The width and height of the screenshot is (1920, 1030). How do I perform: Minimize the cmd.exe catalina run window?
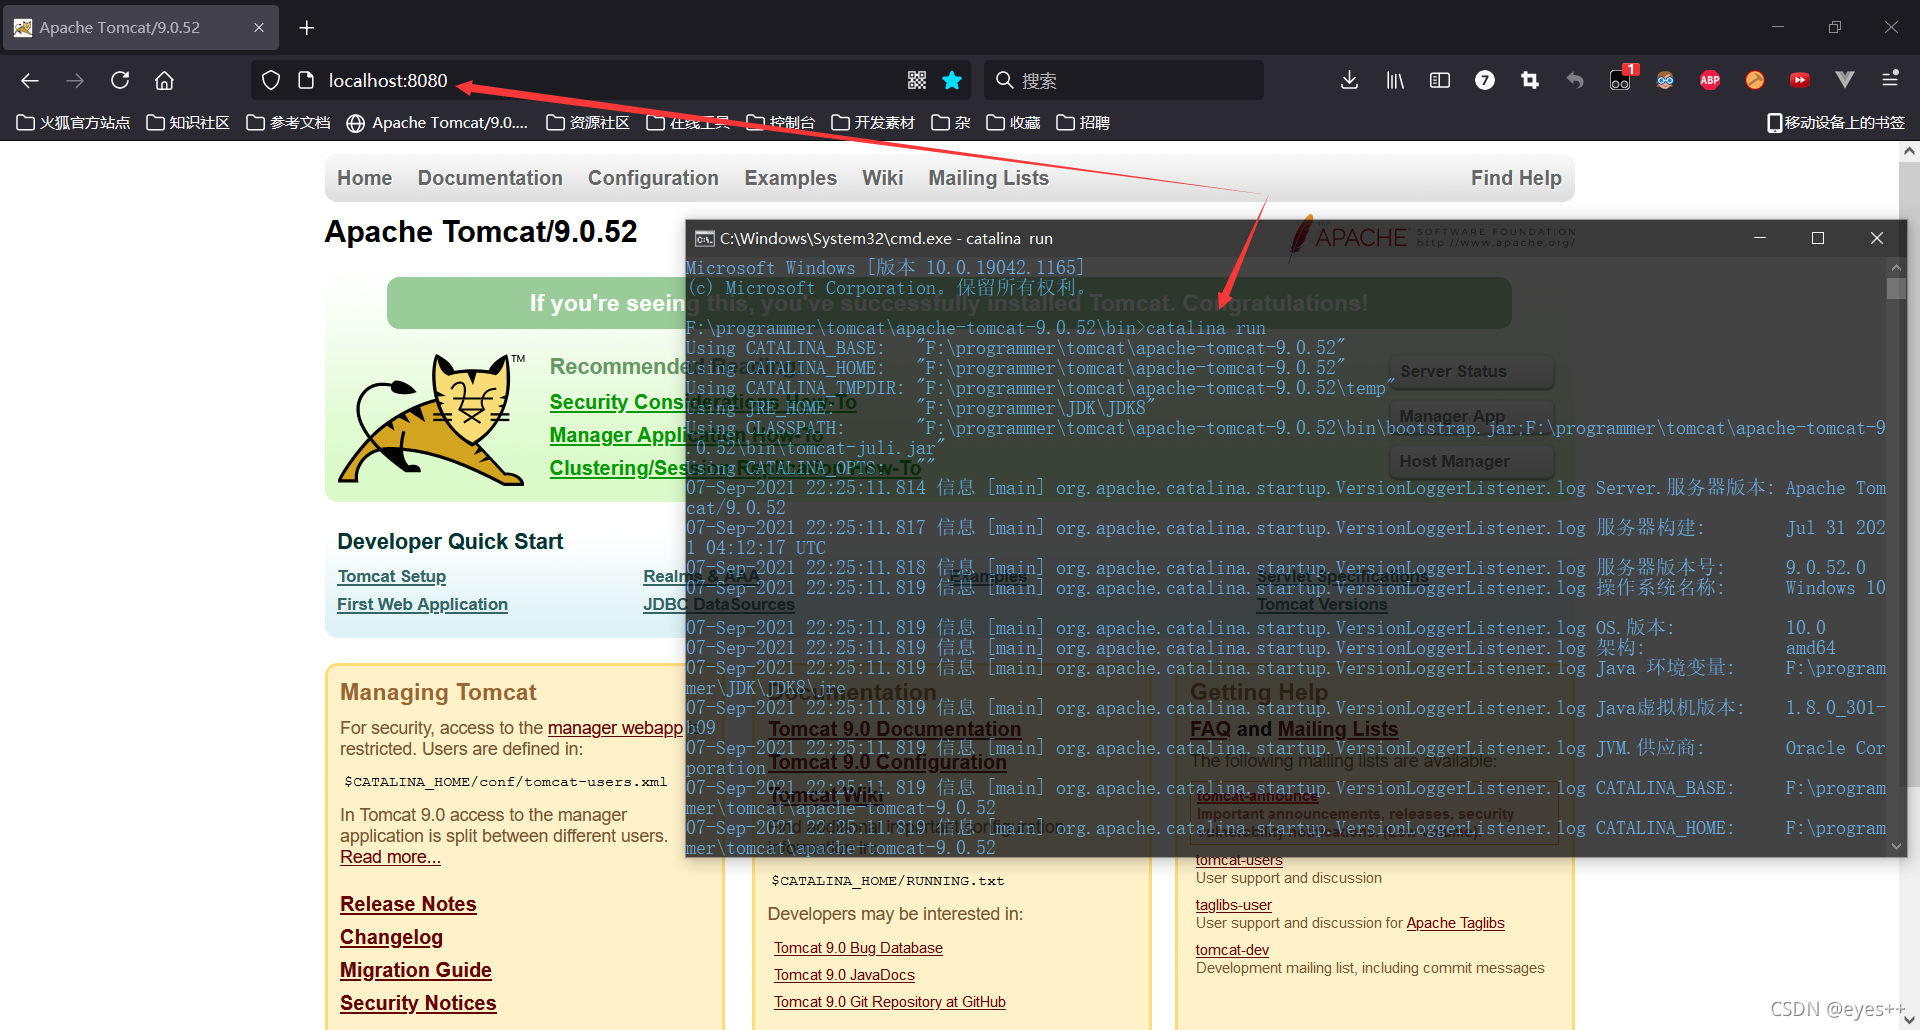point(1760,238)
